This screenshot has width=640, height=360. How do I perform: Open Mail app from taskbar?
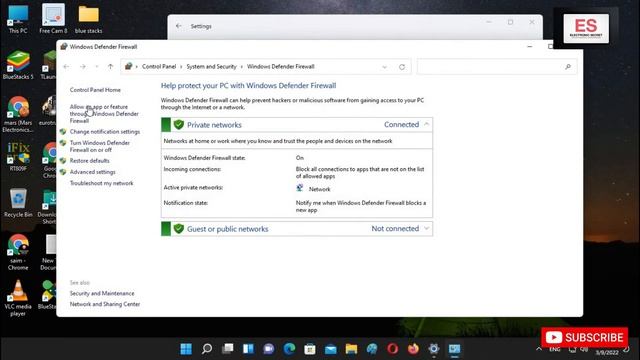click(331, 349)
